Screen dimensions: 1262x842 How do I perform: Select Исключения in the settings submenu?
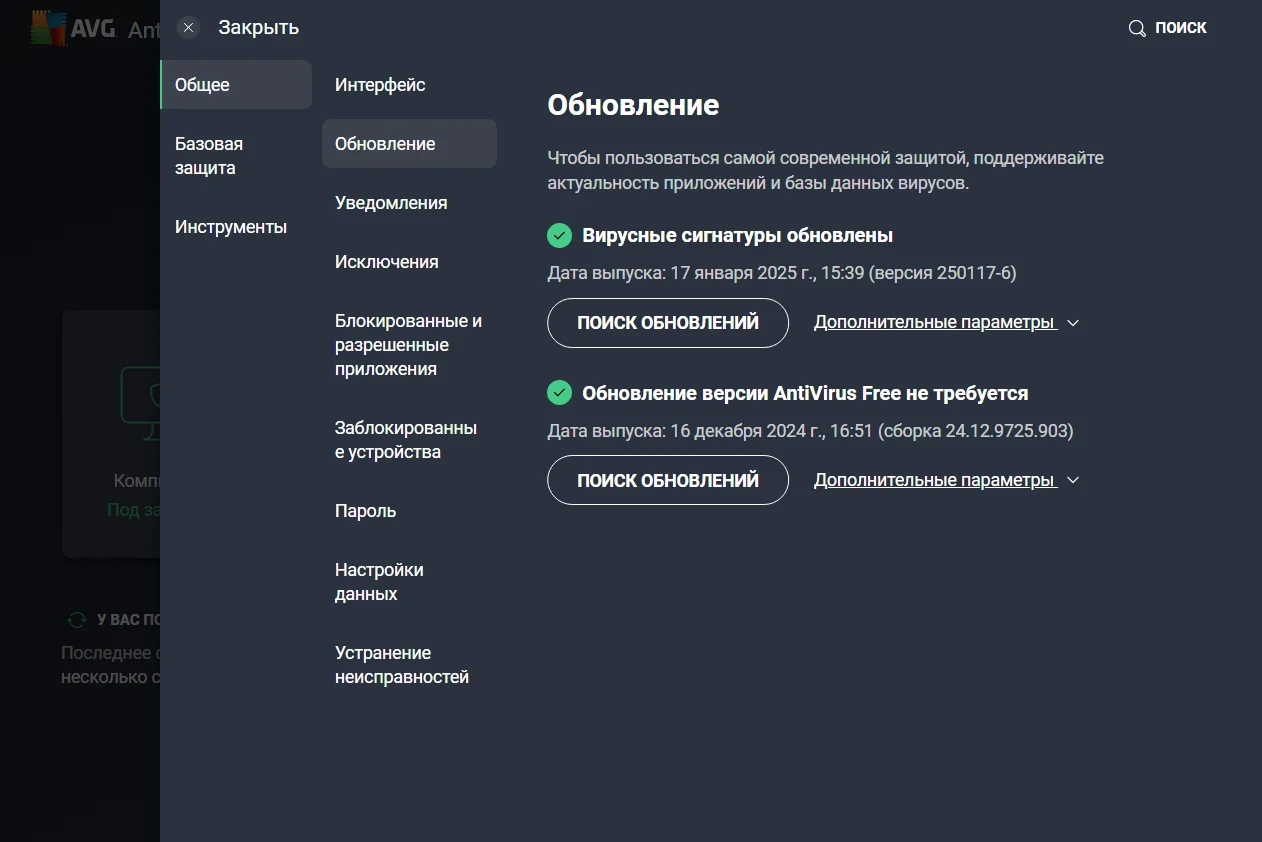[387, 262]
